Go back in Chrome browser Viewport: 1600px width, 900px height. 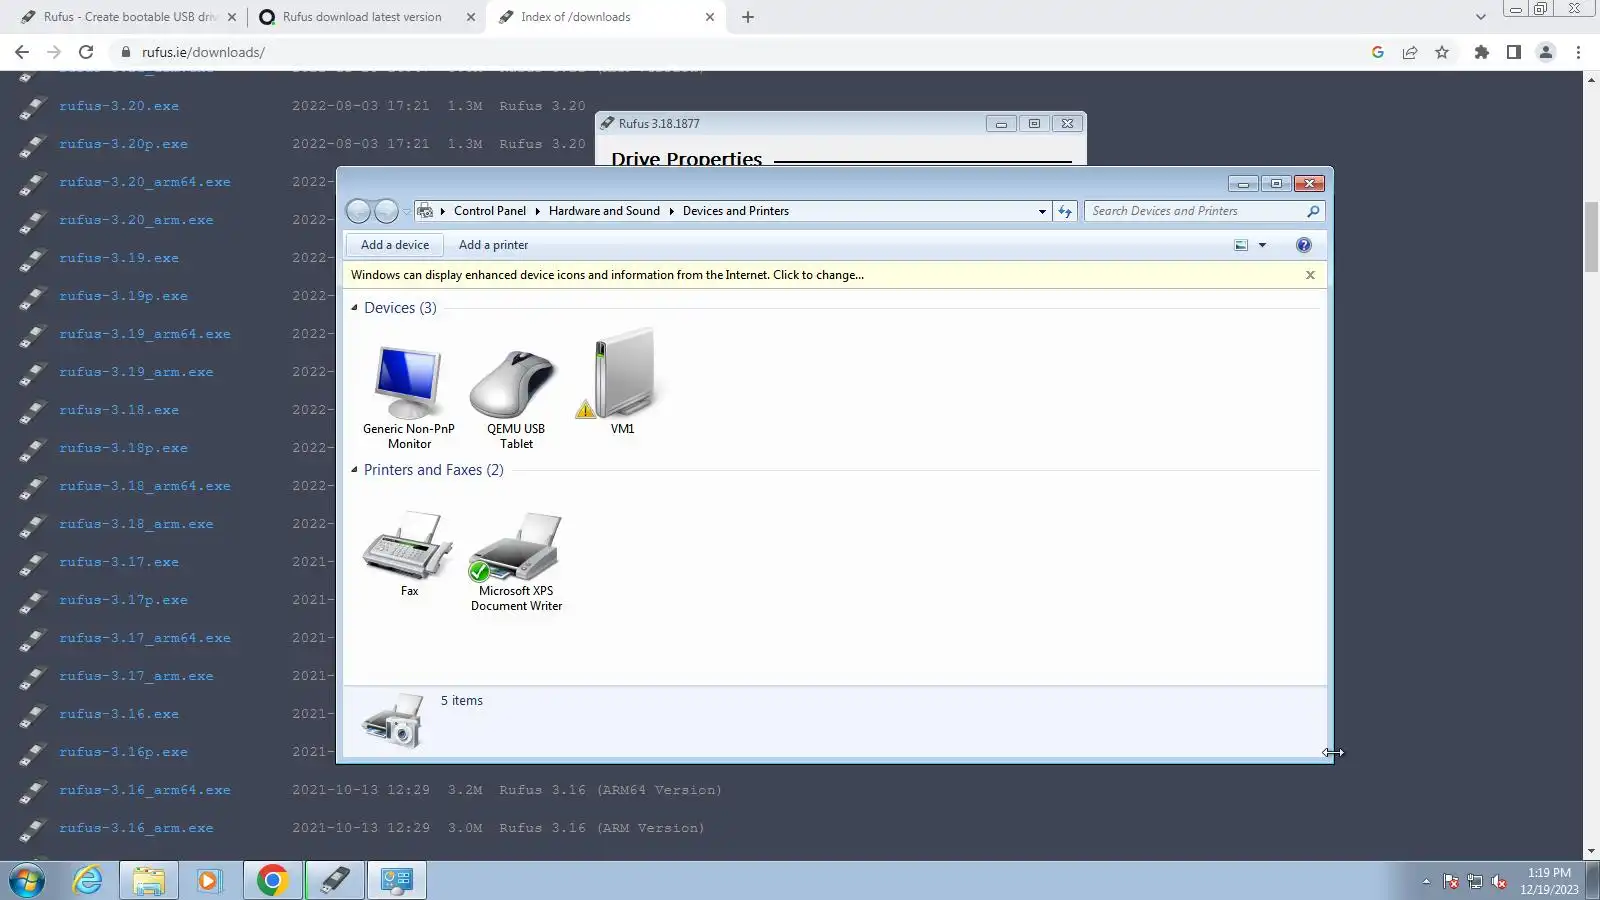[22, 52]
